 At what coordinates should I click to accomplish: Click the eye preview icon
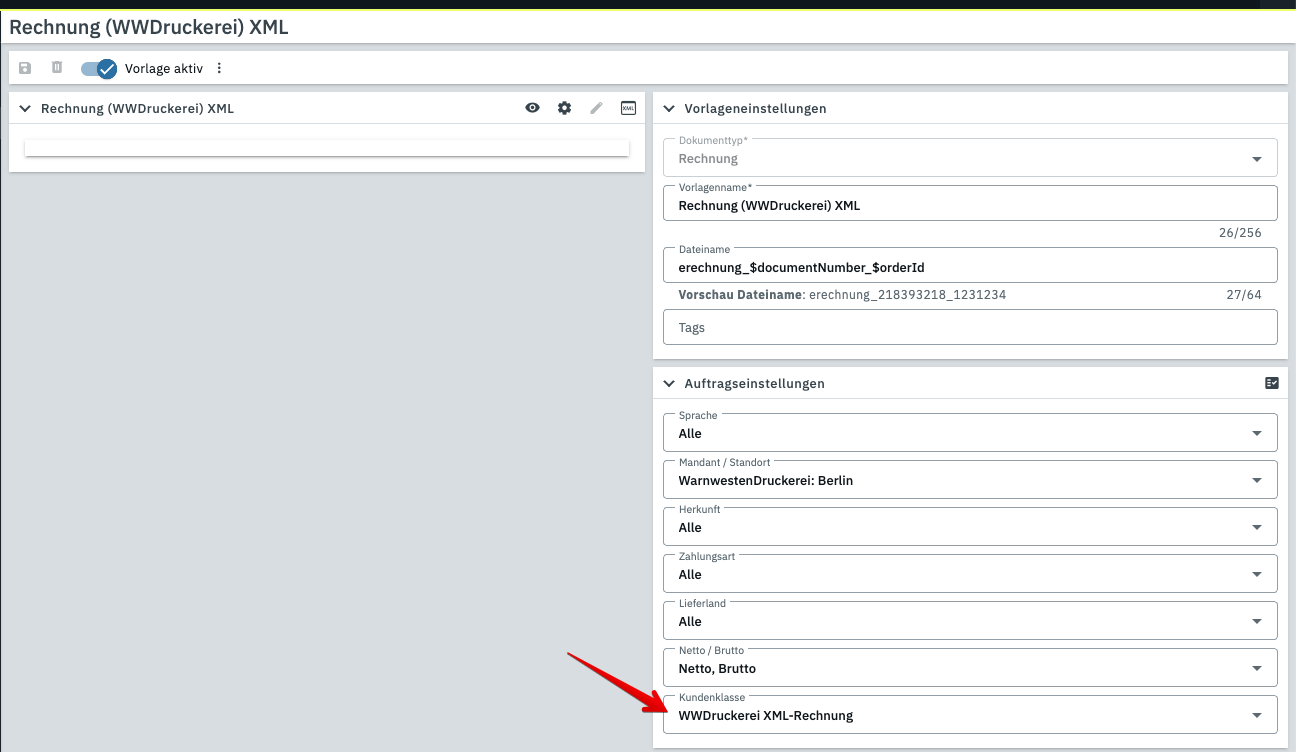pos(533,108)
